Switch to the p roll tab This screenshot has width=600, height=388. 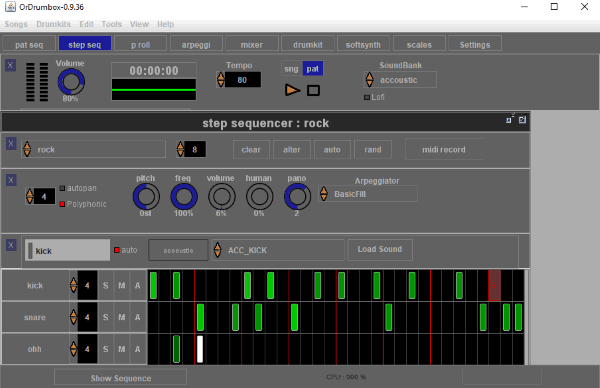tap(140, 44)
